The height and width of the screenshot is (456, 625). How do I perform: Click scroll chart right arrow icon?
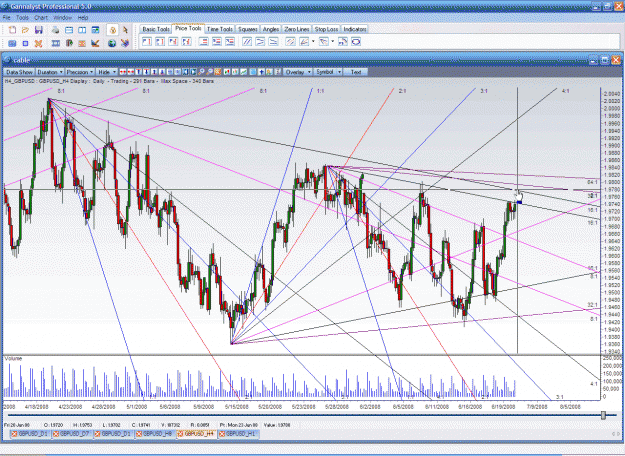[193, 72]
